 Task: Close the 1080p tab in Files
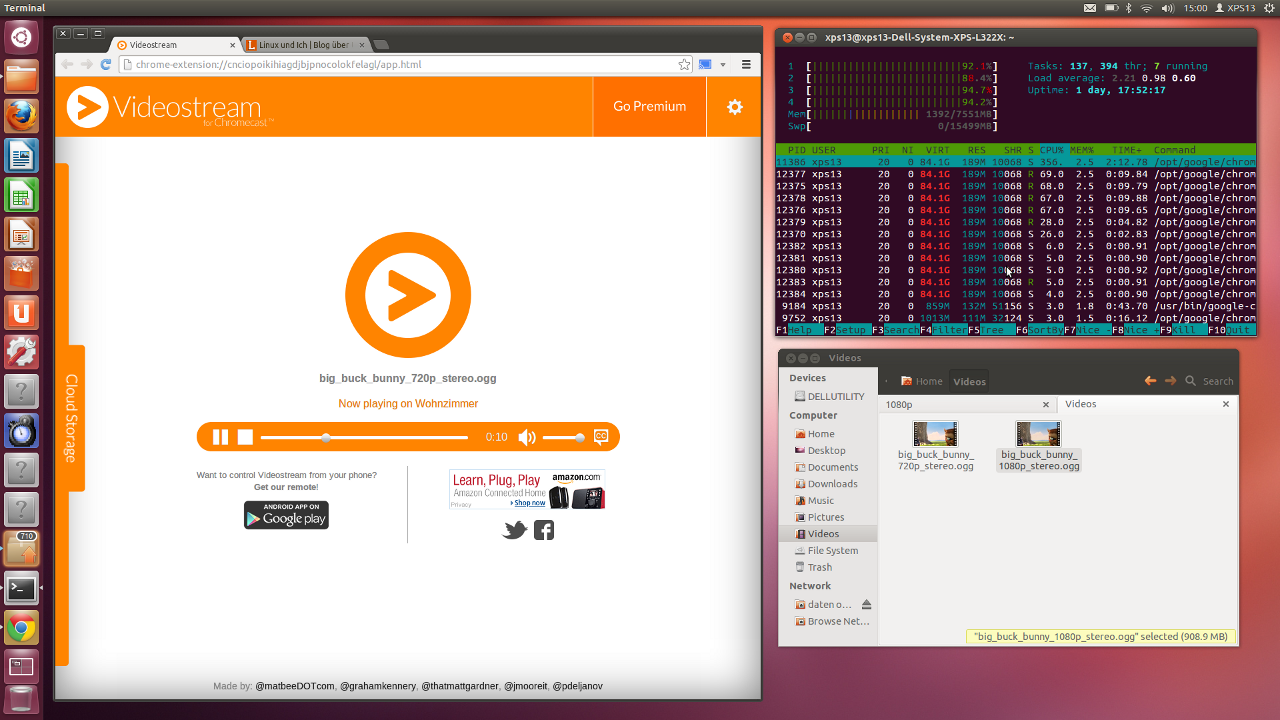coord(1046,405)
